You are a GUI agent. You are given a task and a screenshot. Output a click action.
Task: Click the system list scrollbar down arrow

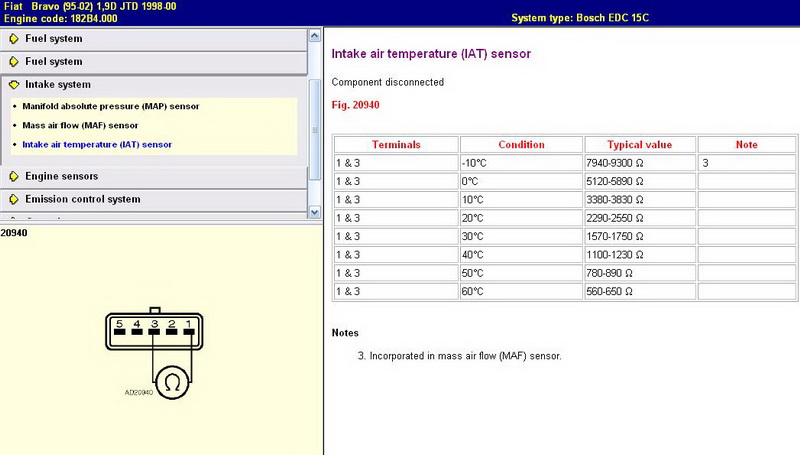coord(315,212)
